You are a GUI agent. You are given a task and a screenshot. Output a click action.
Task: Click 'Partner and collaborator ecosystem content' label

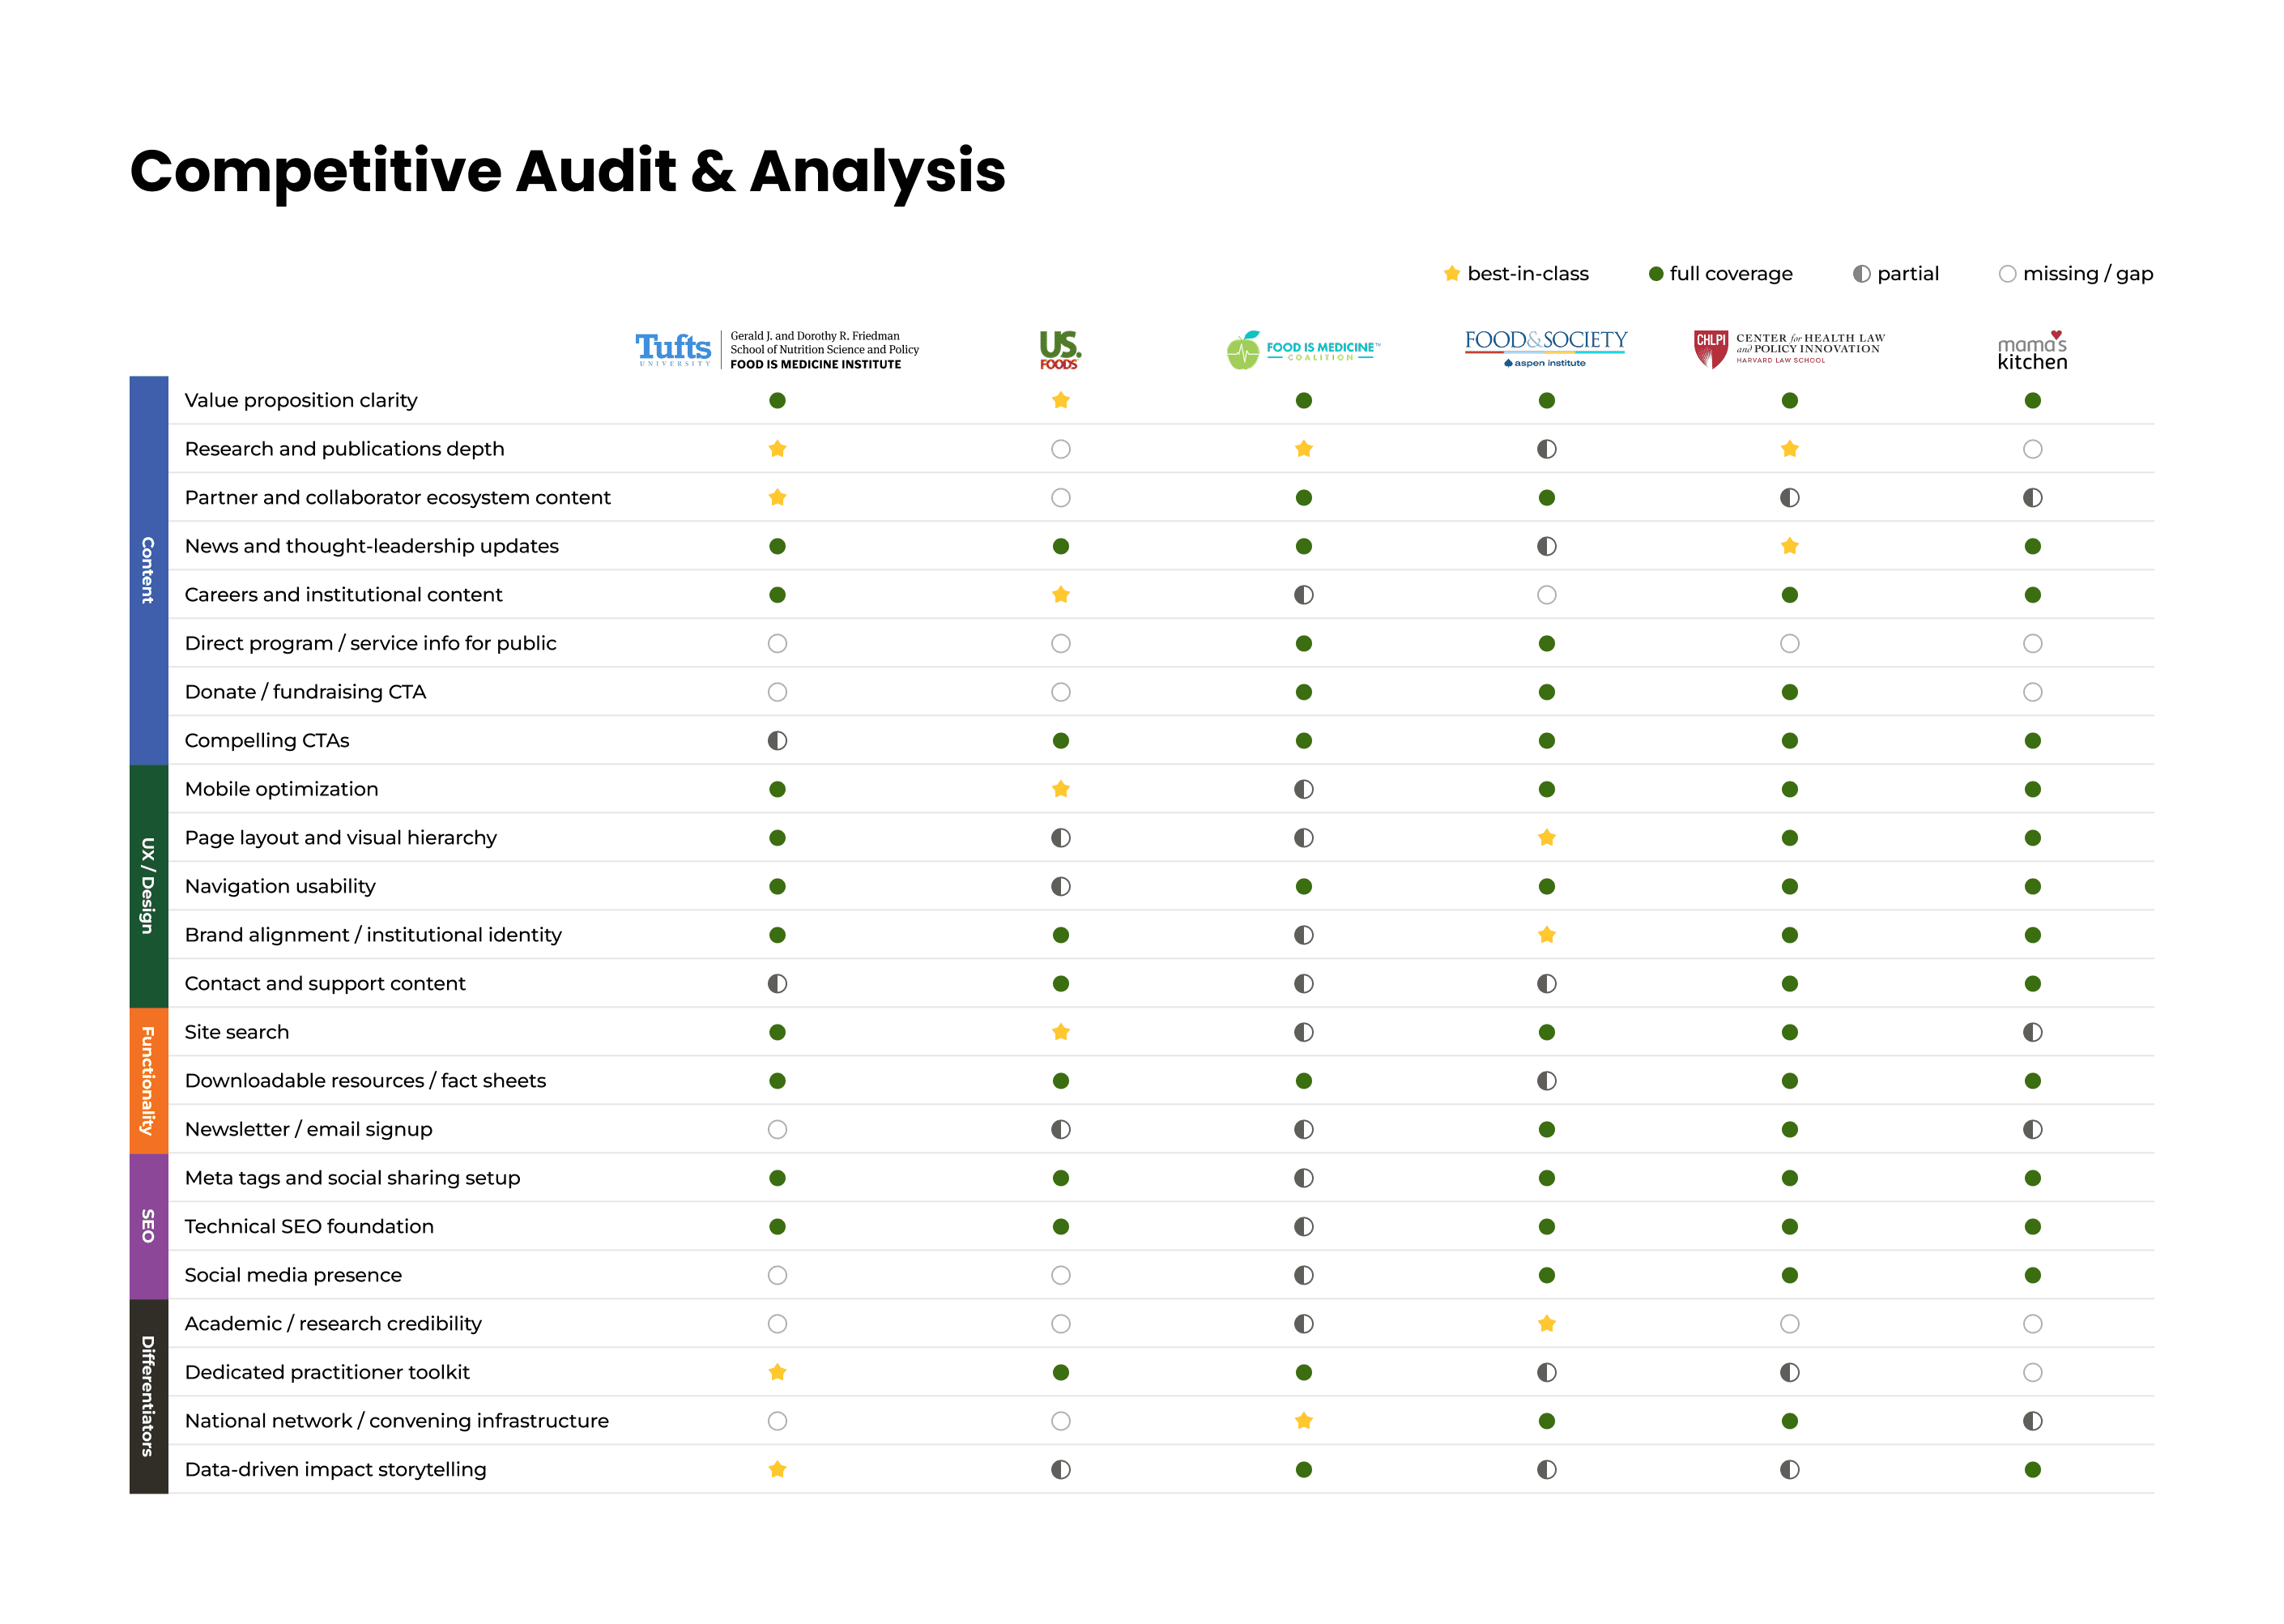coord(397,497)
